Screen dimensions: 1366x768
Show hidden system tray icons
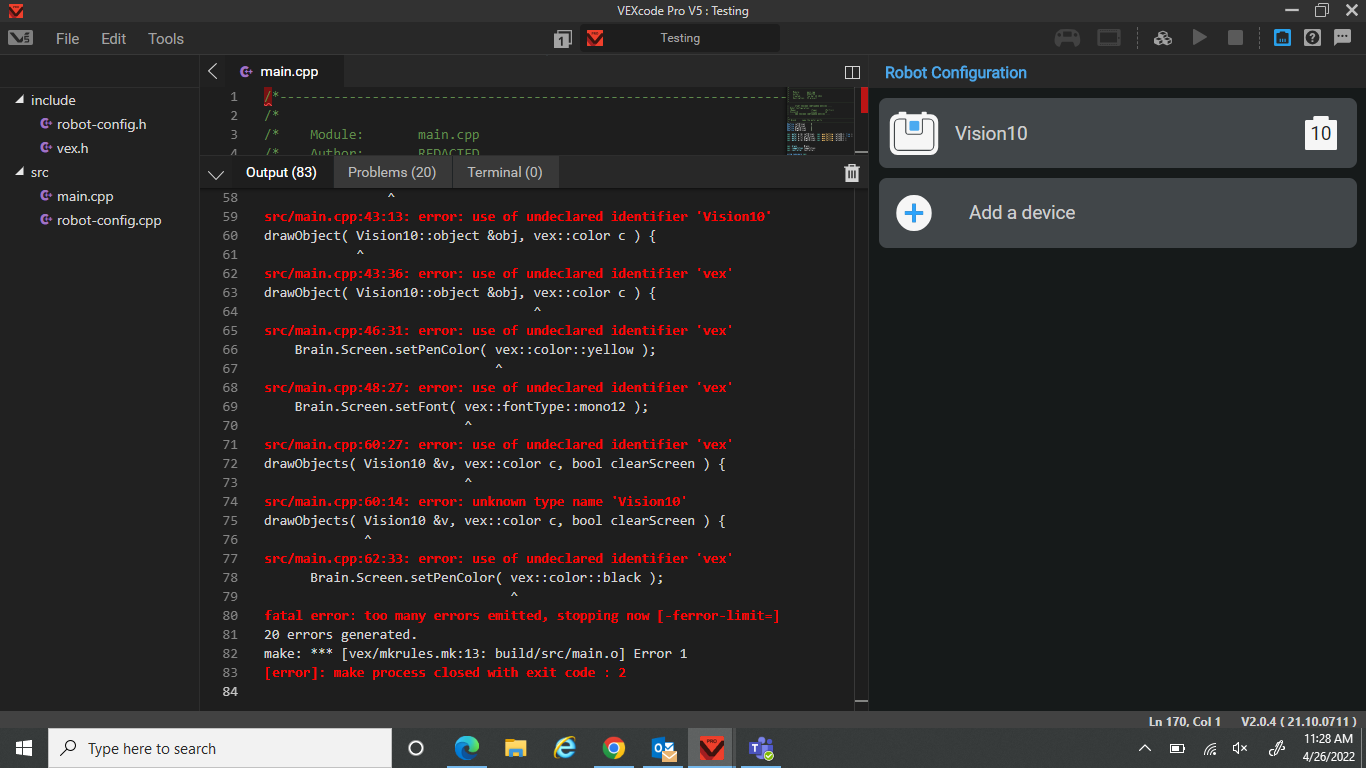1145,748
